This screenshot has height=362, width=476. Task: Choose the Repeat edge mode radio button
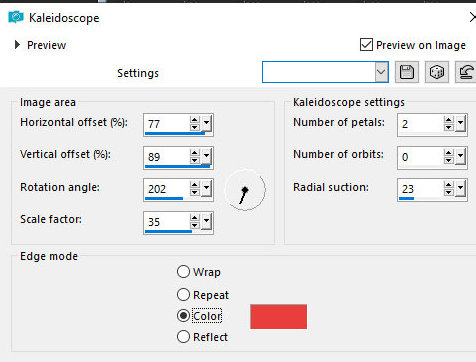(x=183, y=295)
